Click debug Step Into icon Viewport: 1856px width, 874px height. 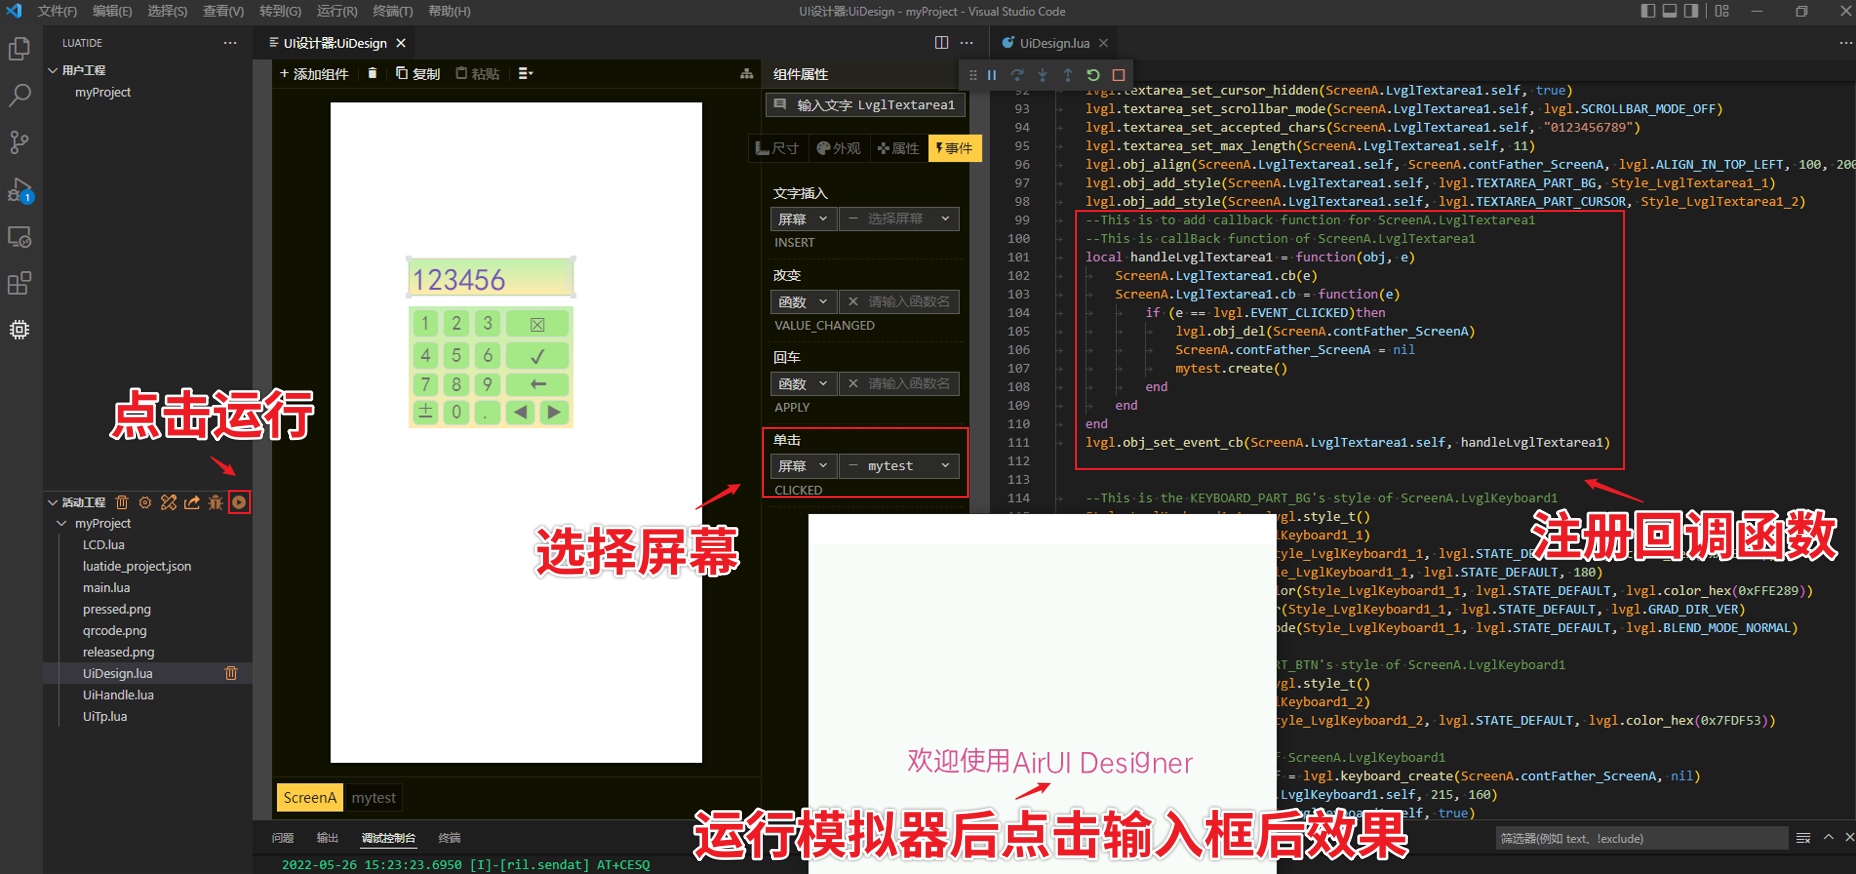pos(1042,75)
